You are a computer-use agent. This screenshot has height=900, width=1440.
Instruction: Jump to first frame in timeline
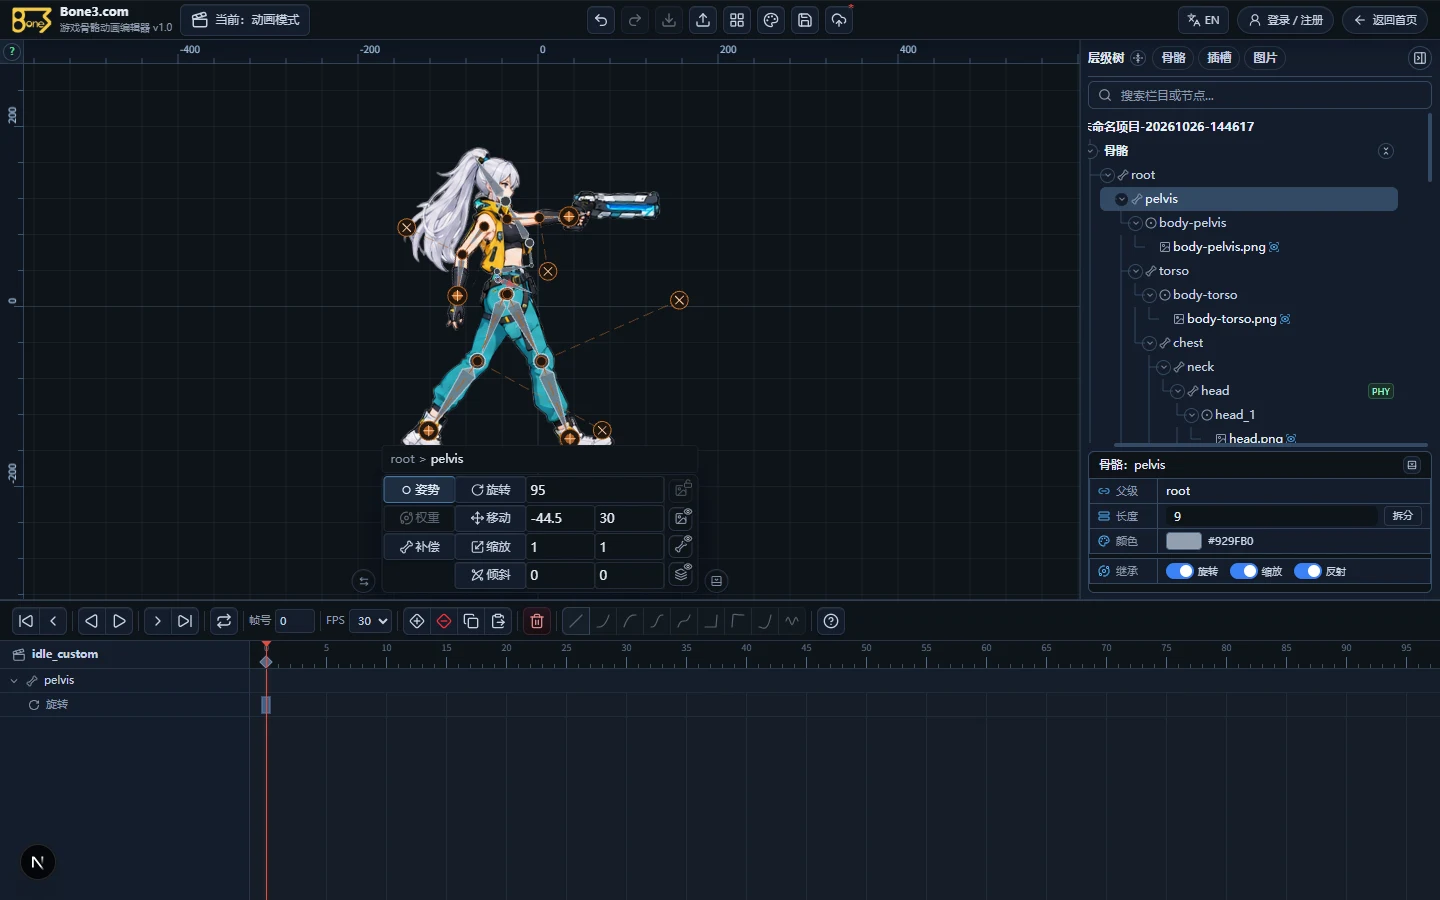pyautogui.click(x=26, y=621)
